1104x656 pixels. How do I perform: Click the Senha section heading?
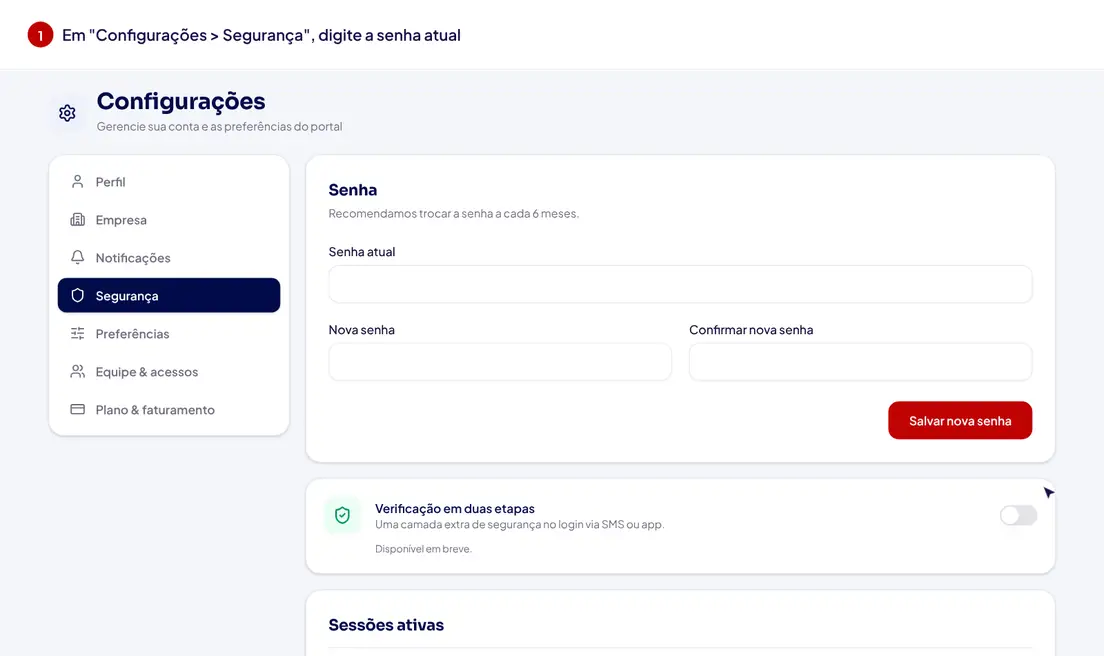(x=353, y=190)
